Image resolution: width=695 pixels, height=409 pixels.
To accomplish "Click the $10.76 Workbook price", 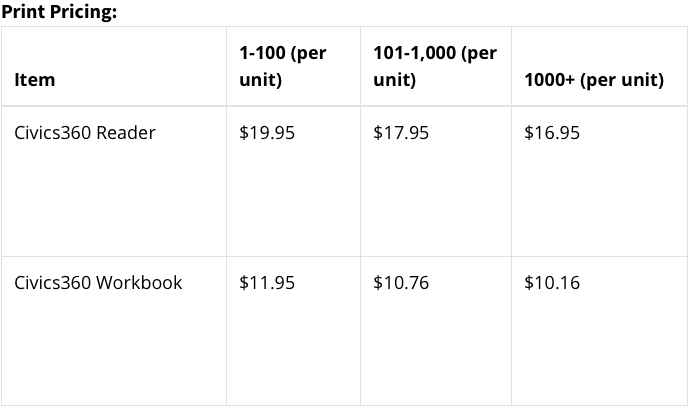I will click(401, 282).
